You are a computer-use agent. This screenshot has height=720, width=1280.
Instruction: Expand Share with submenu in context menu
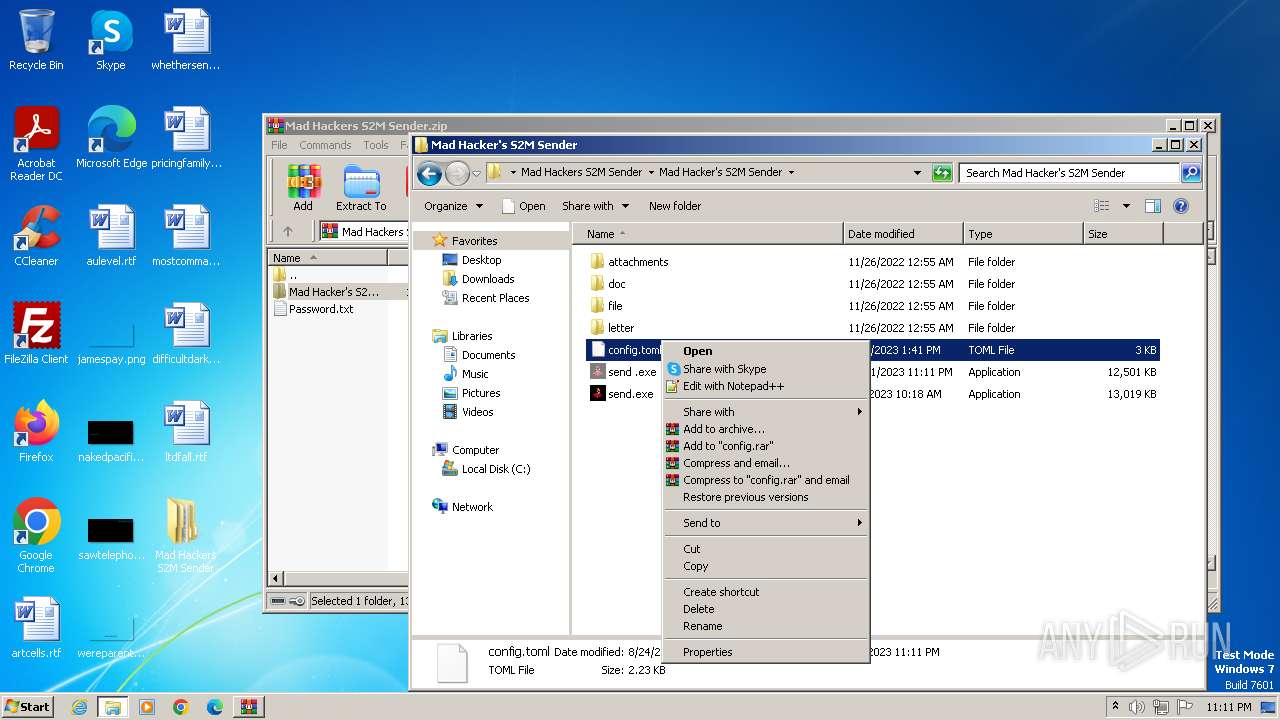[x=767, y=412]
